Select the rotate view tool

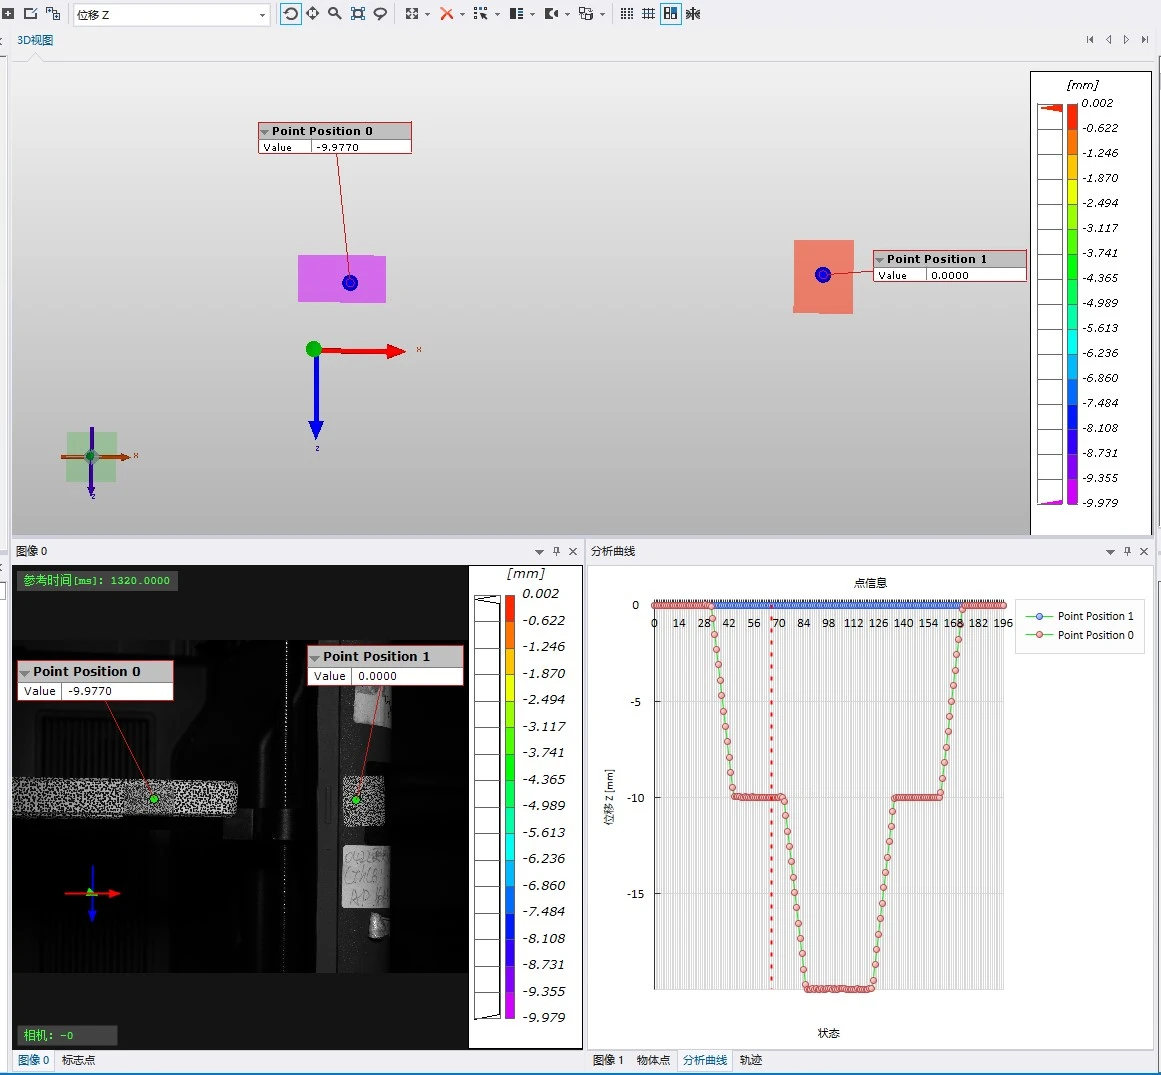pyautogui.click(x=290, y=14)
